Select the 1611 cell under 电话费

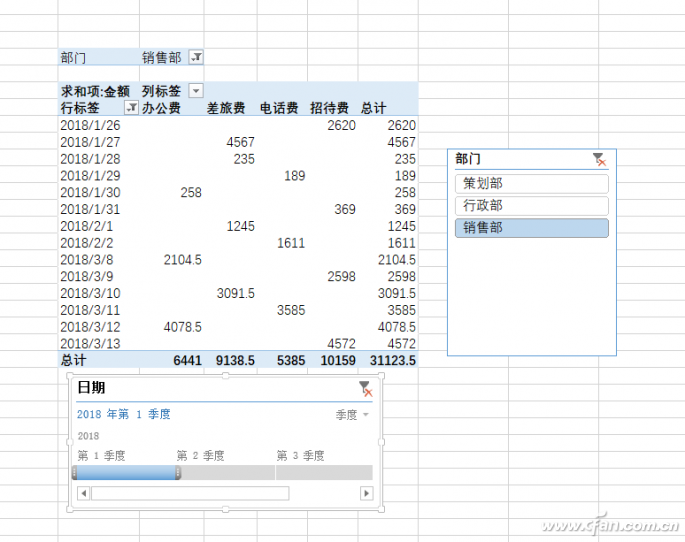(291, 243)
